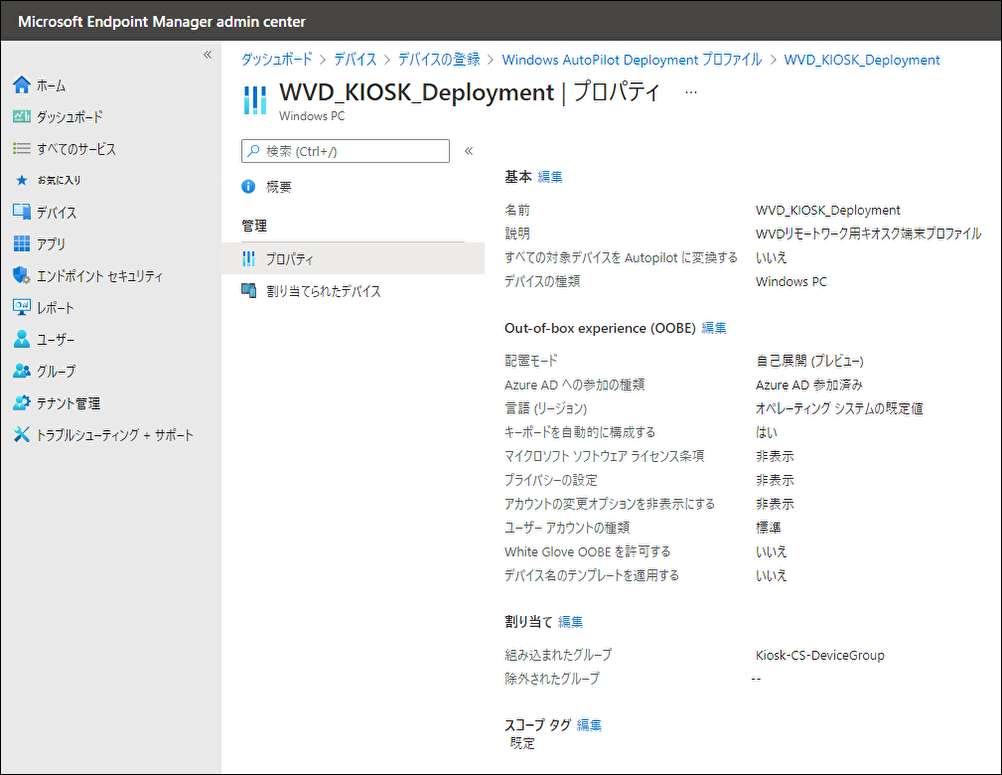1002x775 pixels.
Task: Click the デバイスの登録 breadcrumb link
Action: coord(439,59)
